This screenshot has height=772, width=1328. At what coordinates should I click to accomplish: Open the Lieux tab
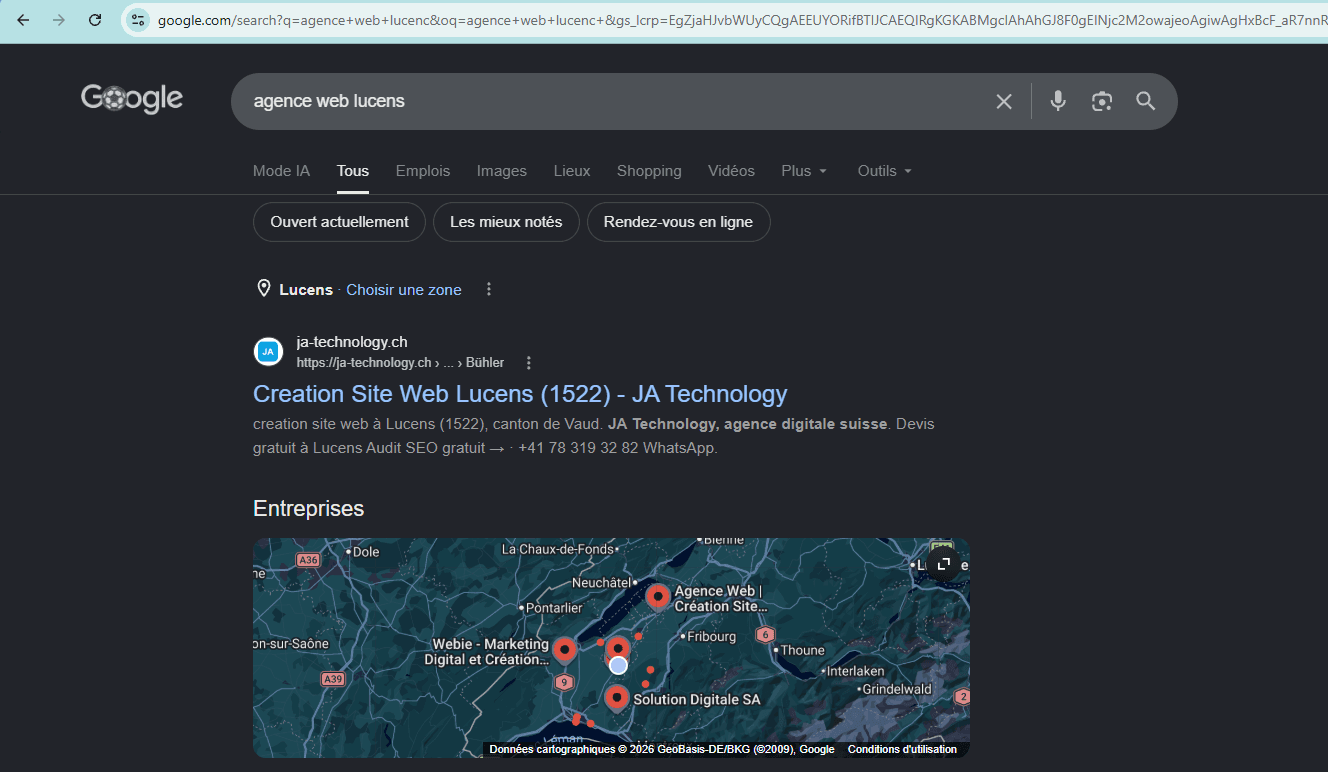[x=572, y=171]
